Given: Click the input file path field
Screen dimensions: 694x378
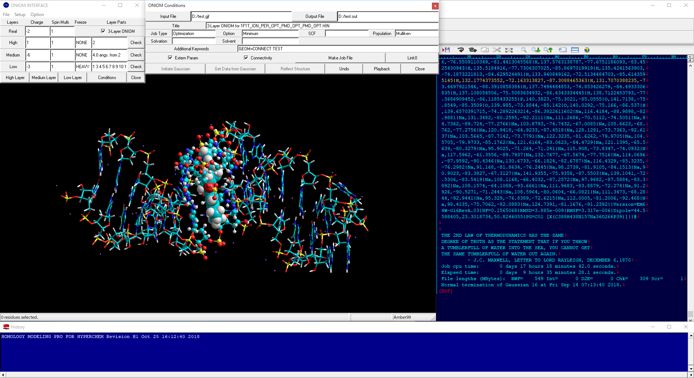Looking at the screenshot, I should [x=241, y=16].
